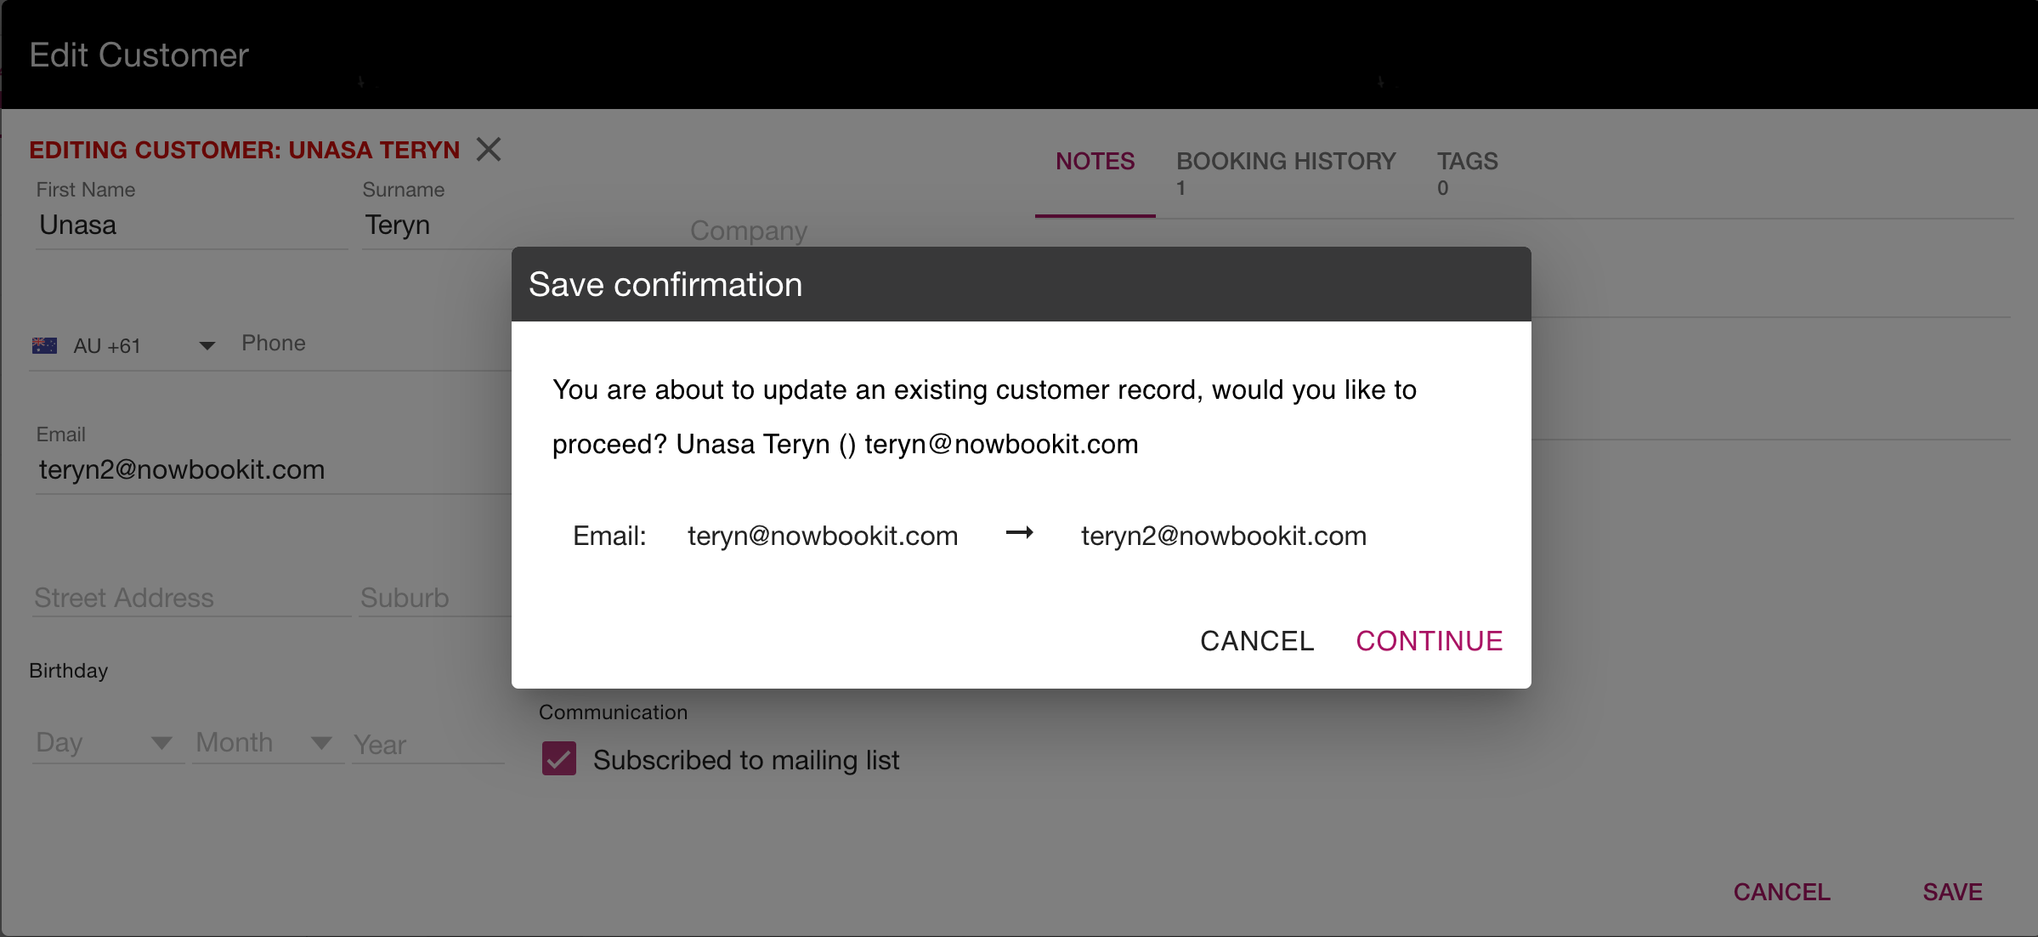Click CANCEL at the bottom of Edit Customer

pyautogui.click(x=1781, y=891)
